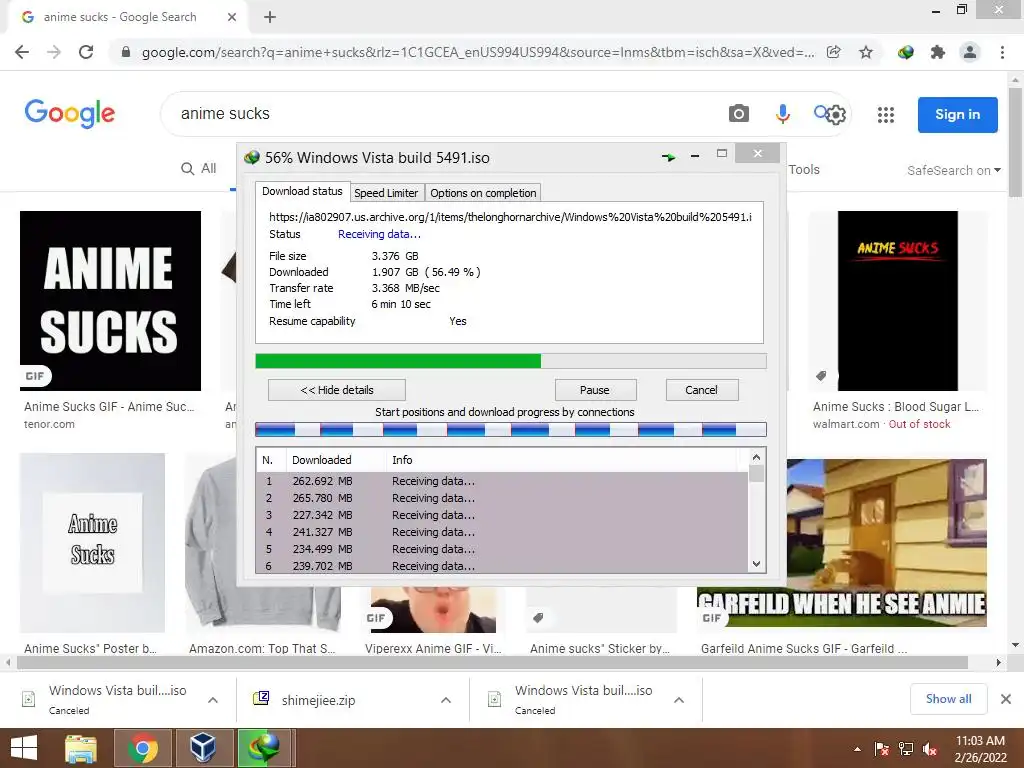Click the Info column header
The image size is (1024, 768).
click(x=564, y=460)
